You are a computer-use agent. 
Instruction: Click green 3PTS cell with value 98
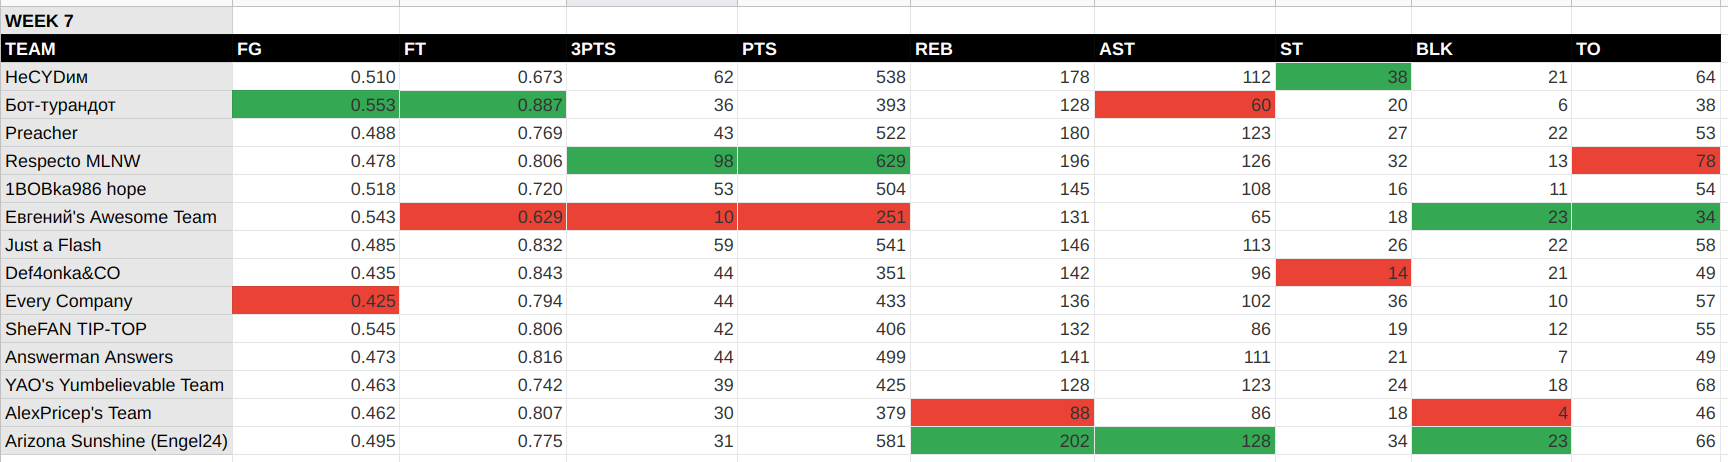coord(652,161)
